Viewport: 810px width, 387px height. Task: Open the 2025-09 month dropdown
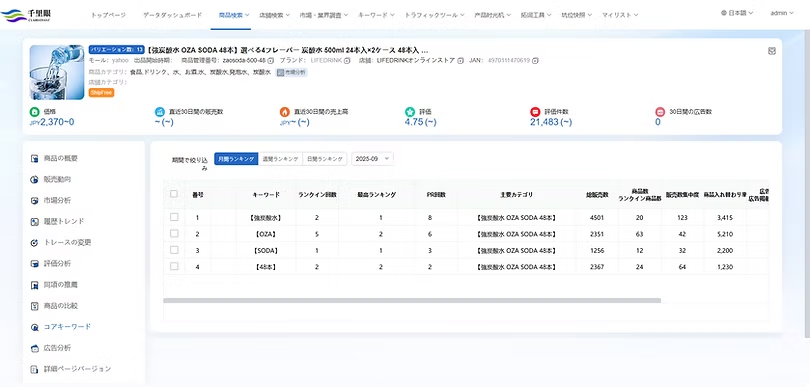(x=372, y=159)
